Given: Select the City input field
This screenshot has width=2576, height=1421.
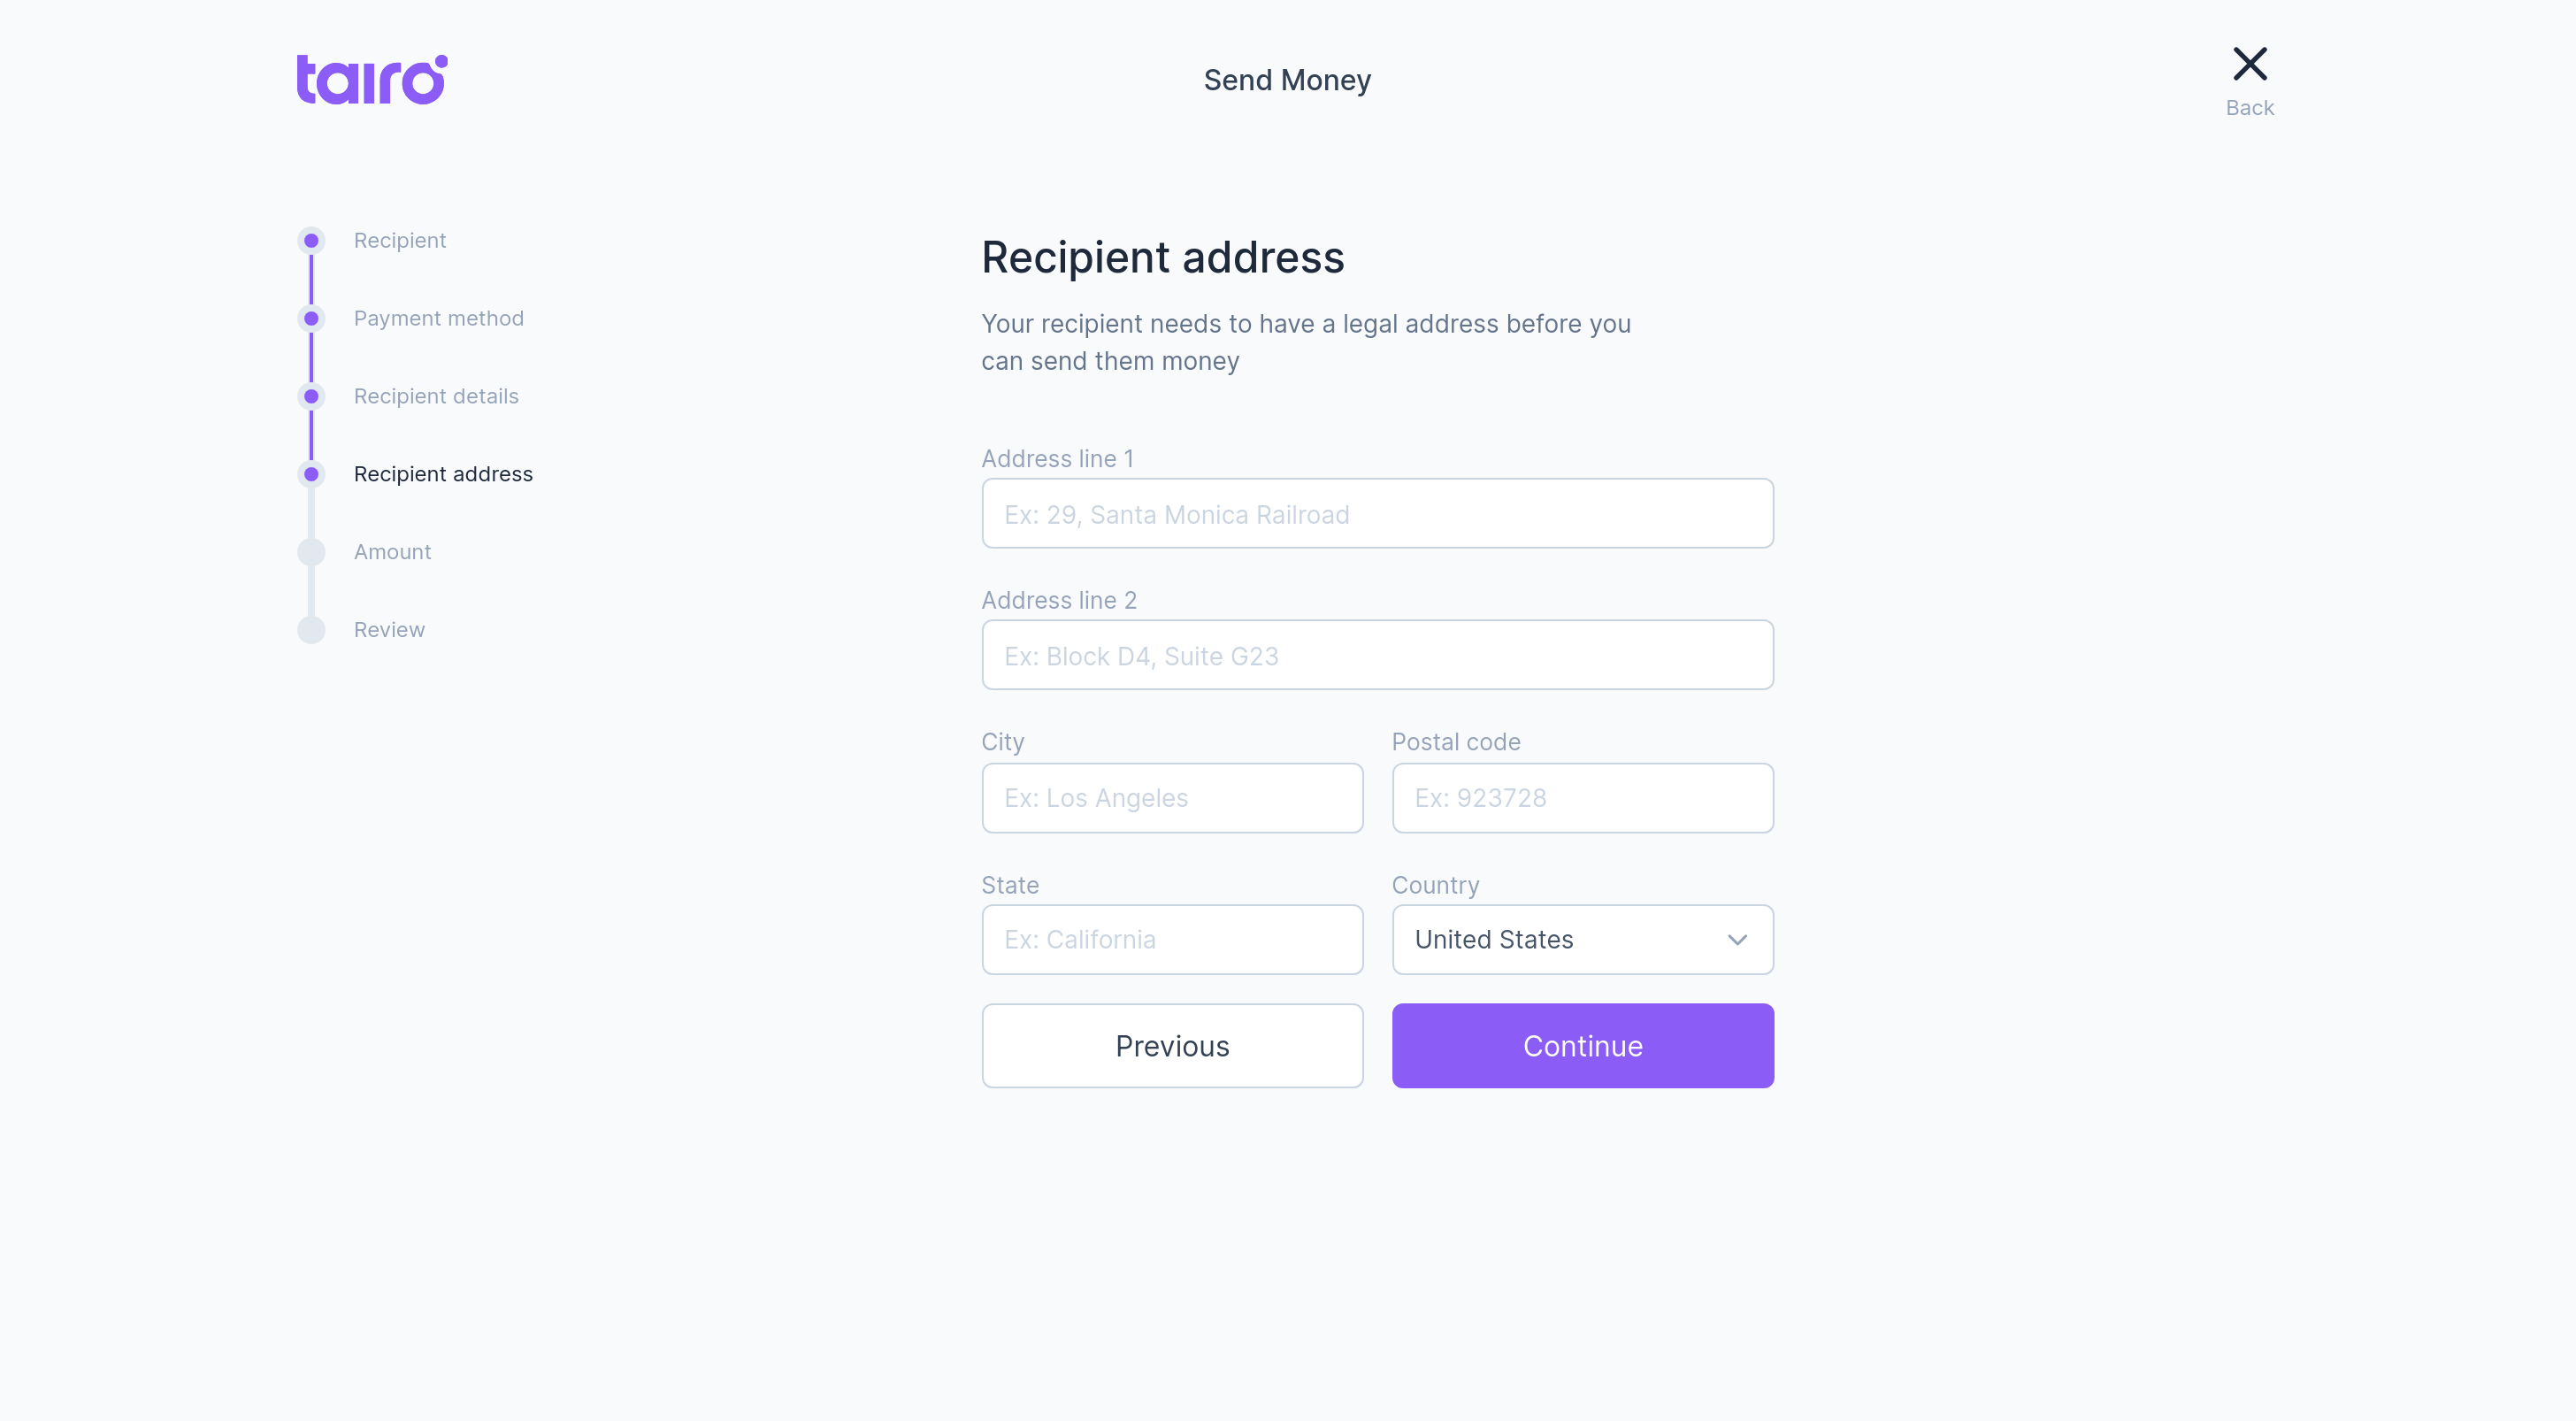Looking at the screenshot, I should pos(1172,798).
